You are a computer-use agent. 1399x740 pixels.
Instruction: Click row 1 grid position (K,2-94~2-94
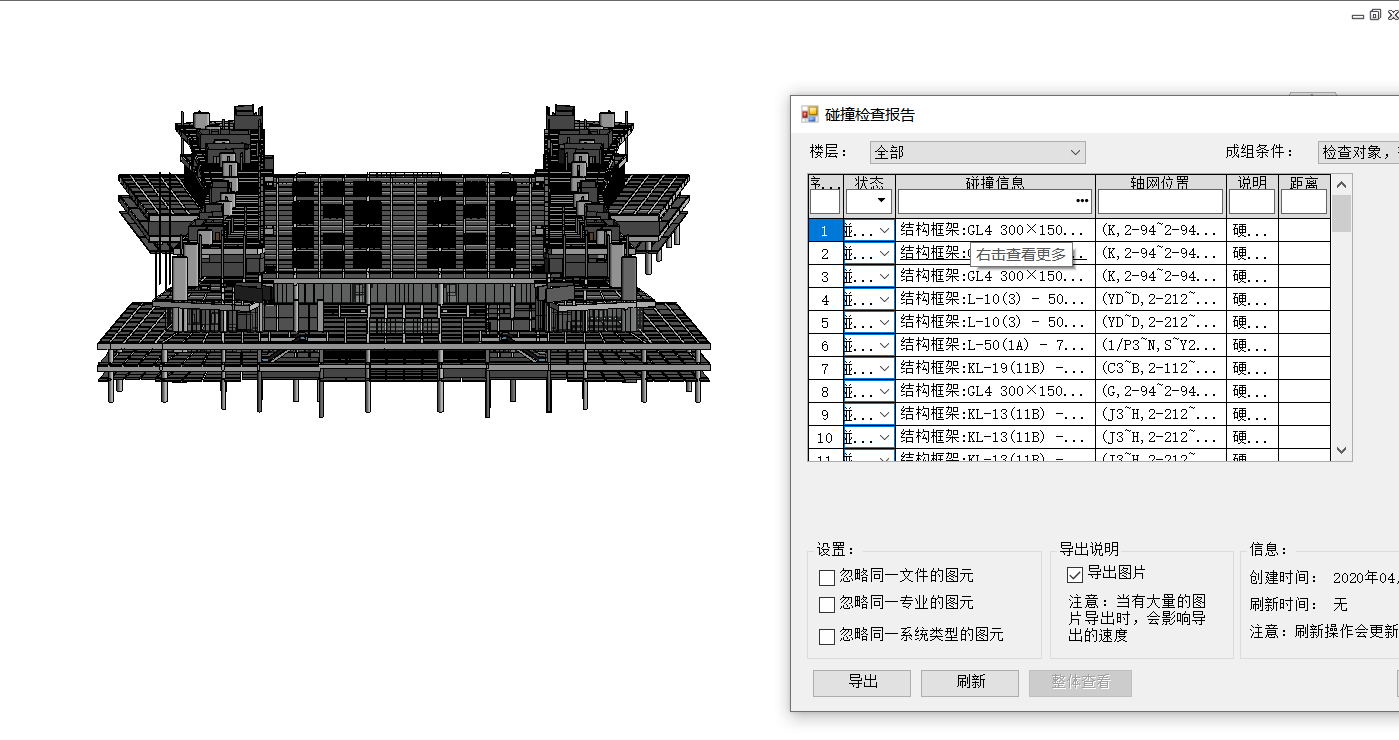1160,230
